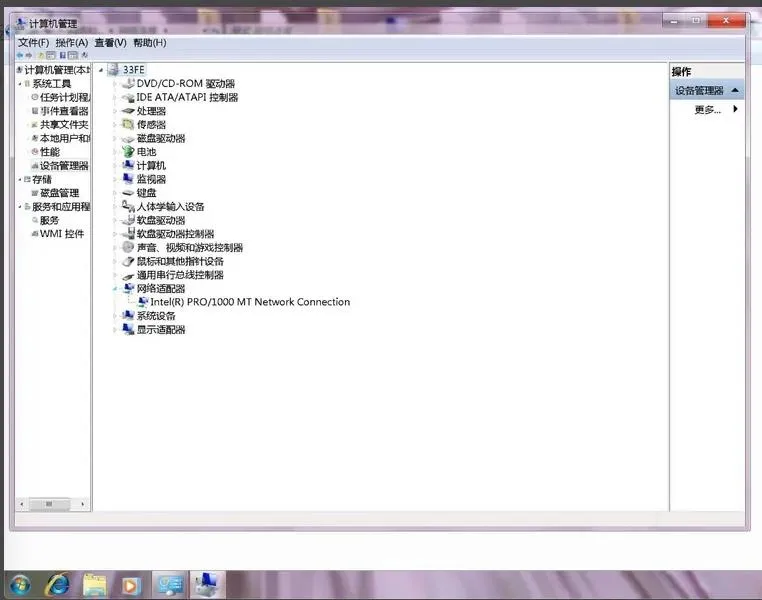Click the Back arrow toolbar icon
The width and height of the screenshot is (762, 600).
pos(20,55)
